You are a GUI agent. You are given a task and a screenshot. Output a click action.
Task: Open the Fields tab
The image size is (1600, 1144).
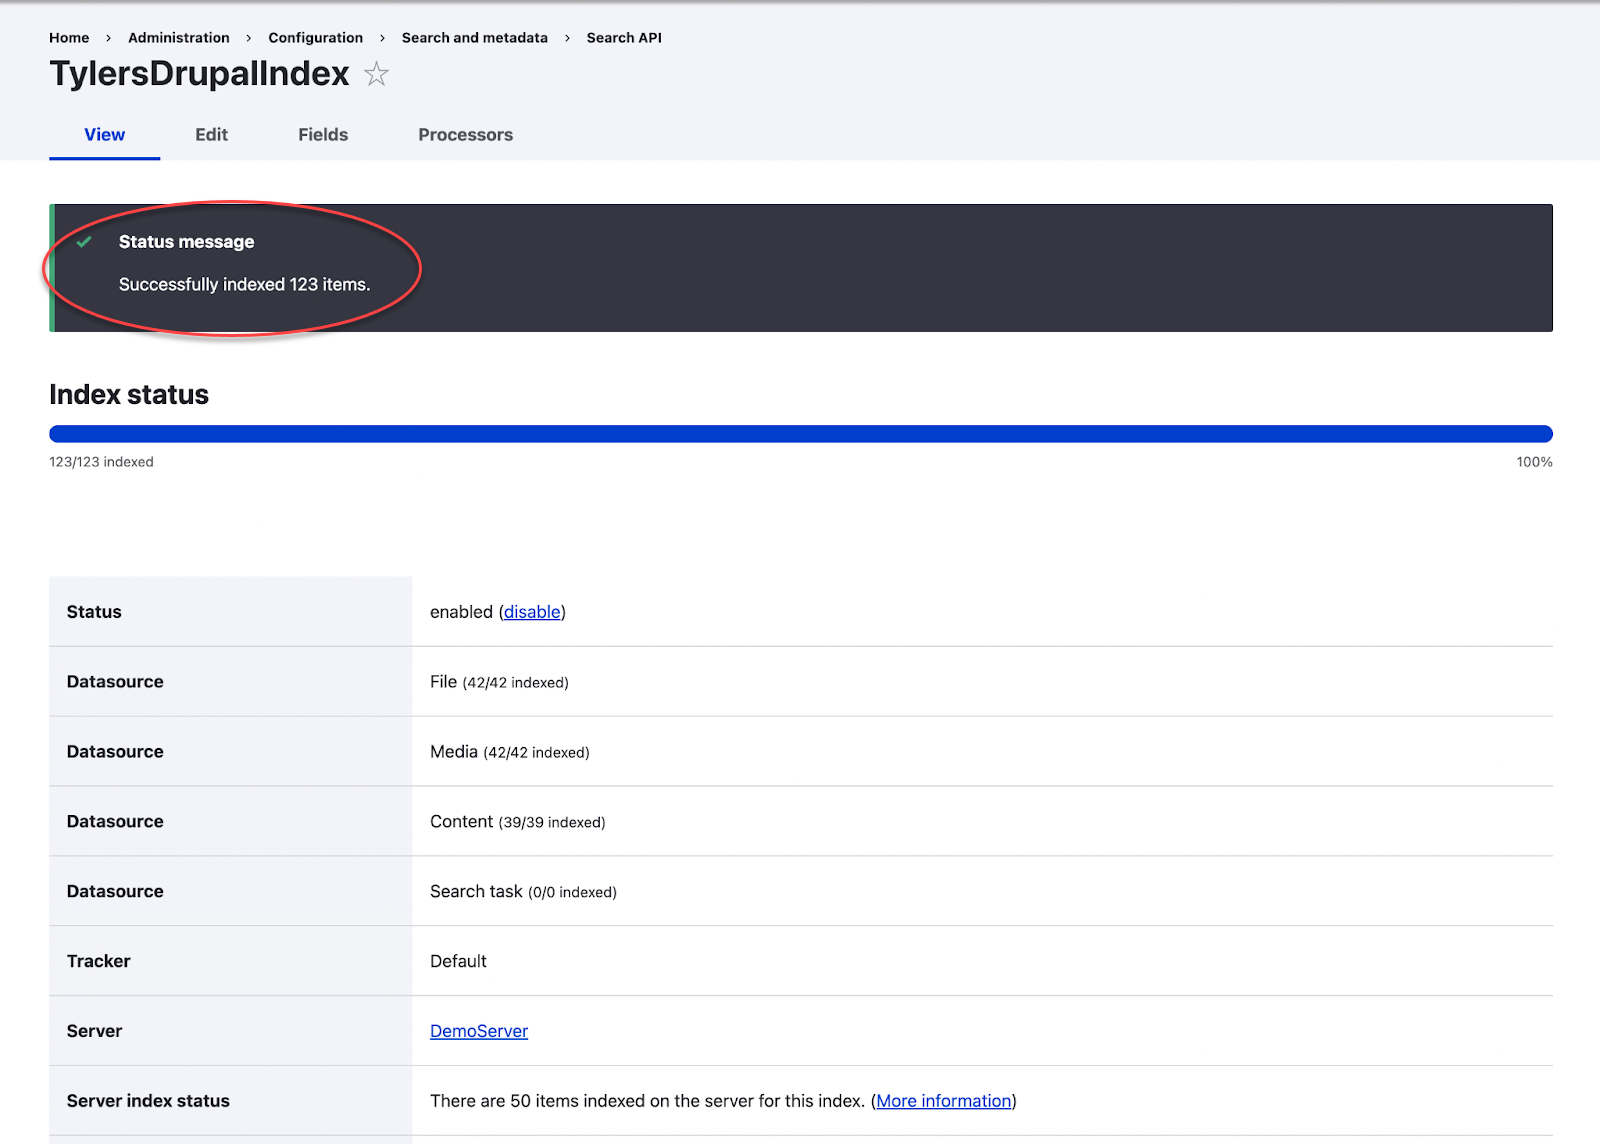point(322,134)
